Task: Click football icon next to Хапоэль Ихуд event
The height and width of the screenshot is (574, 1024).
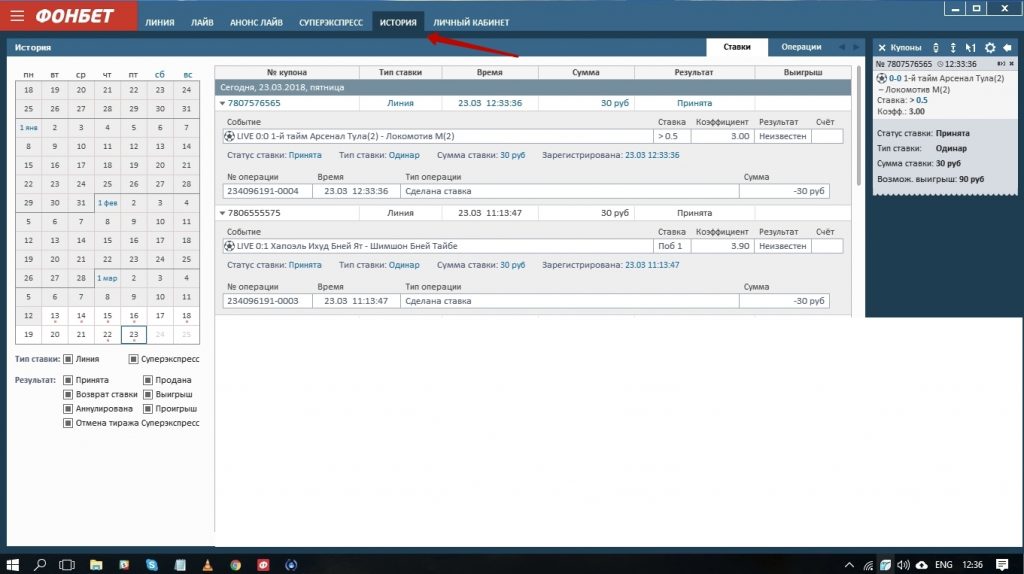Action: (229, 246)
